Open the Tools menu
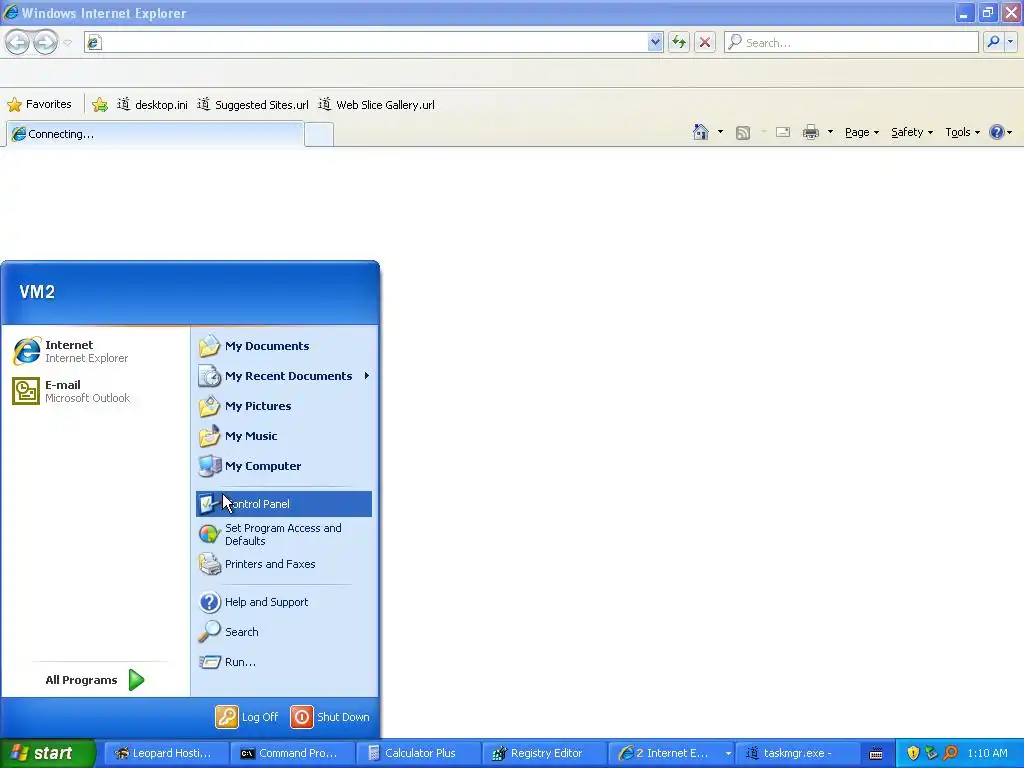This screenshot has width=1024, height=768. point(963,133)
